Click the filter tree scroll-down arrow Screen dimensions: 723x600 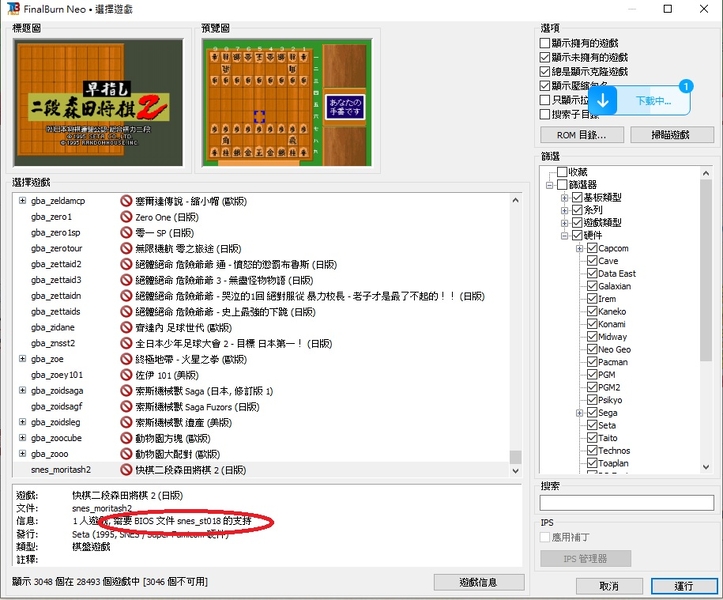click(705, 467)
